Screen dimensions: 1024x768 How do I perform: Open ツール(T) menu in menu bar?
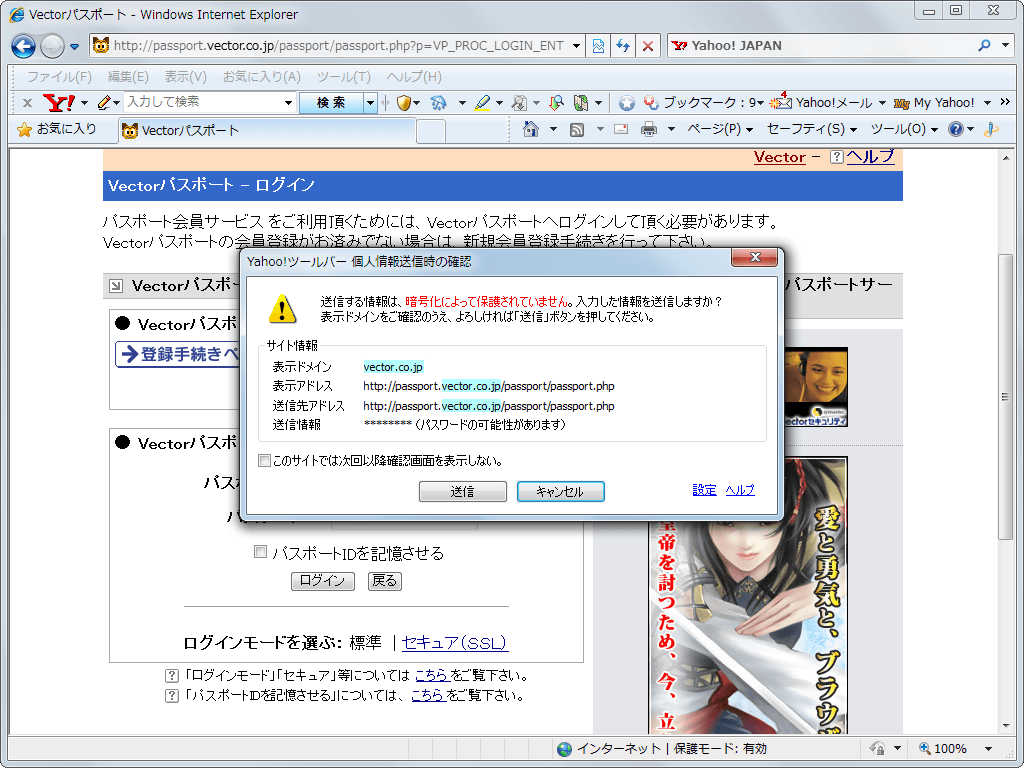344,76
